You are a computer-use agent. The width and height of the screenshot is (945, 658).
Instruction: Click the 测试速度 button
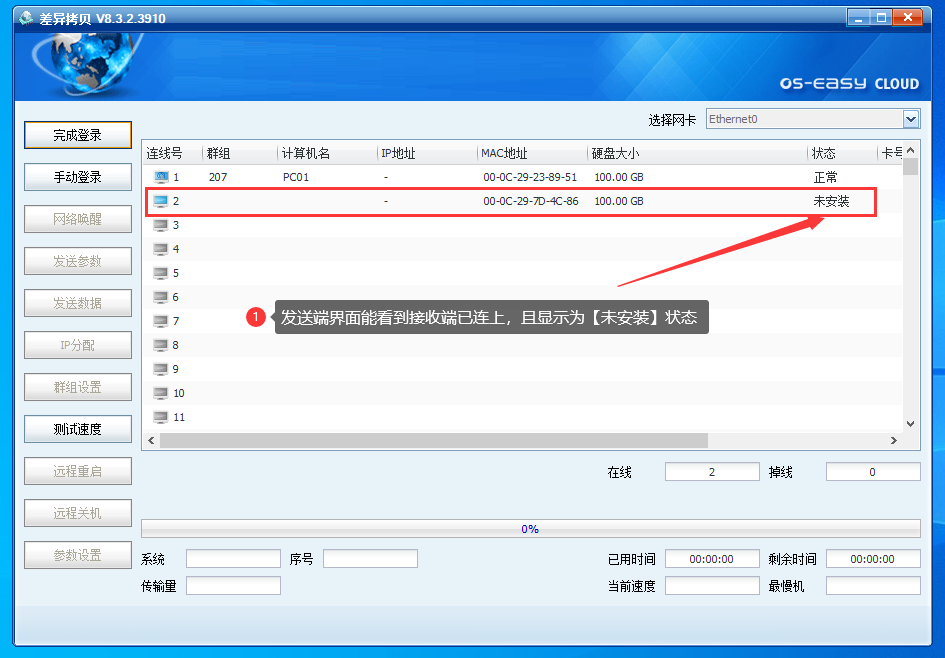point(78,429)
